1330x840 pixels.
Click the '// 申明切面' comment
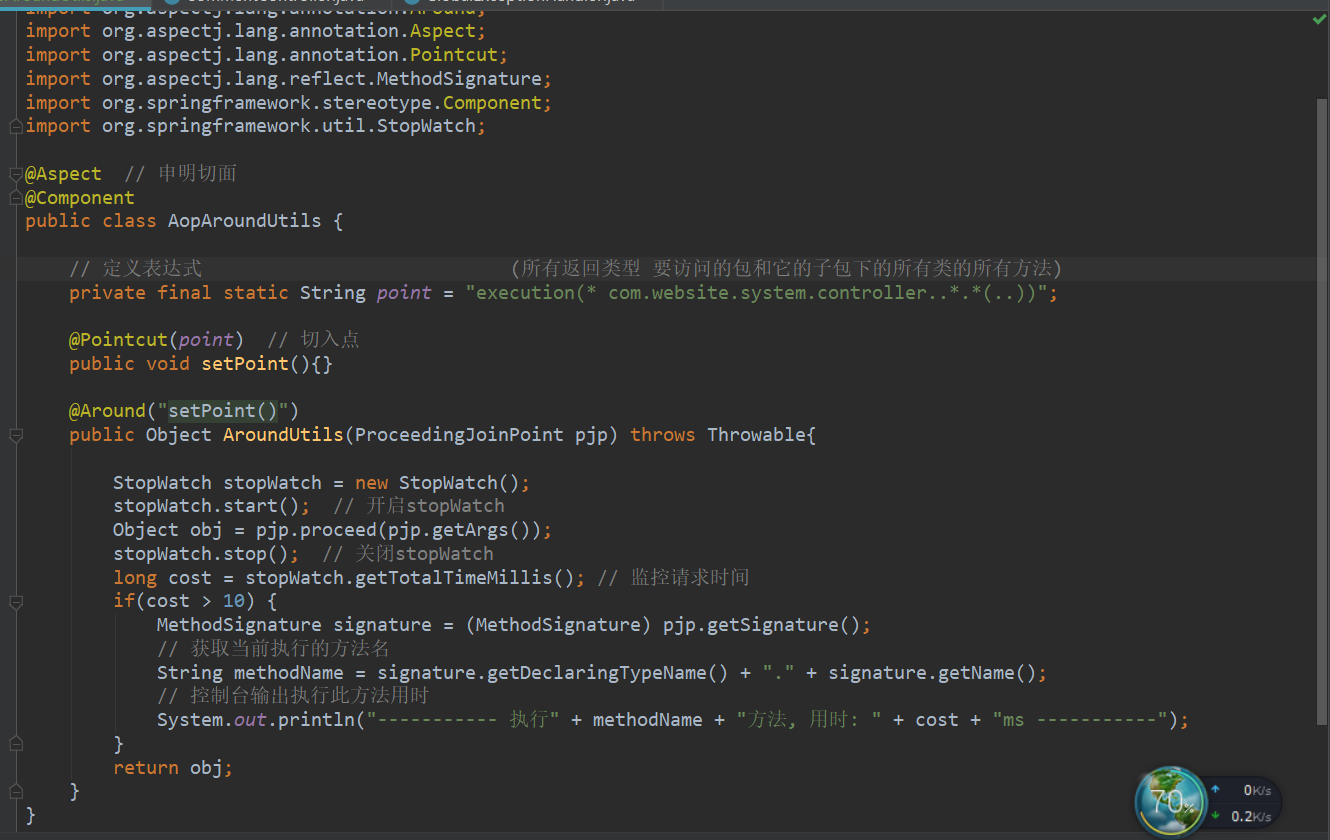181,174
